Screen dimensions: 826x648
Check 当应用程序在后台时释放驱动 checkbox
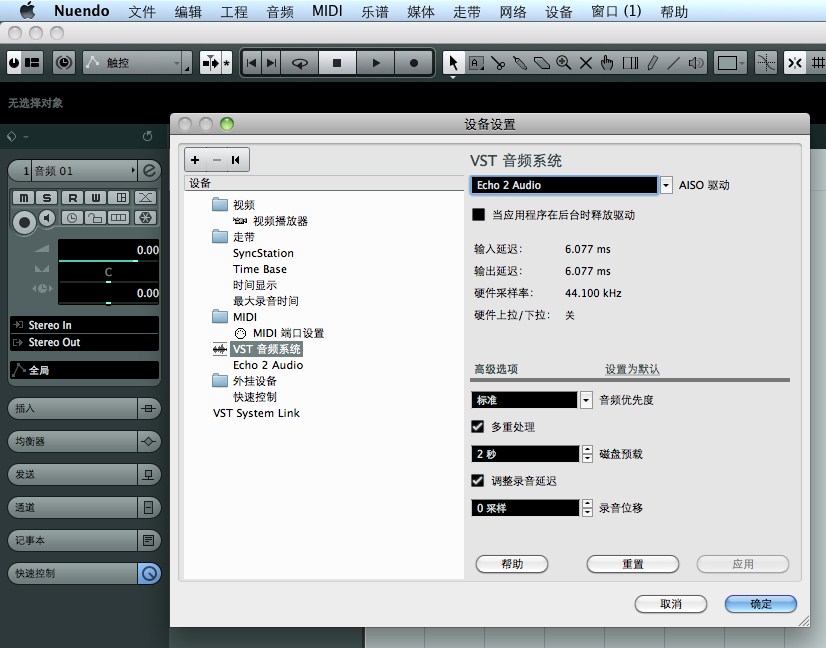pyautogui.click(x=478, y=214)
